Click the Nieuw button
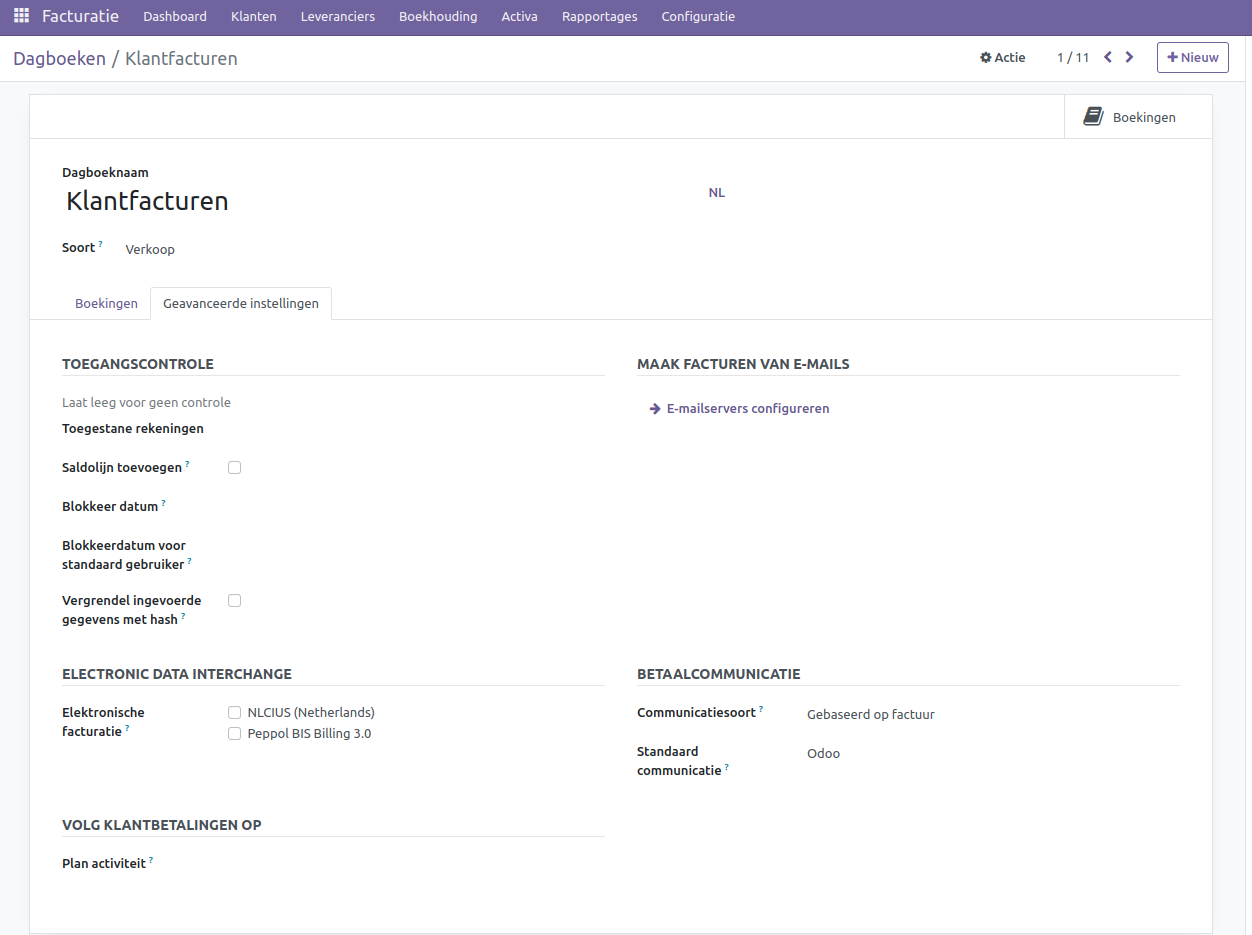The width and height of the screenshot is (1252, 935). tap(1192, 57)
